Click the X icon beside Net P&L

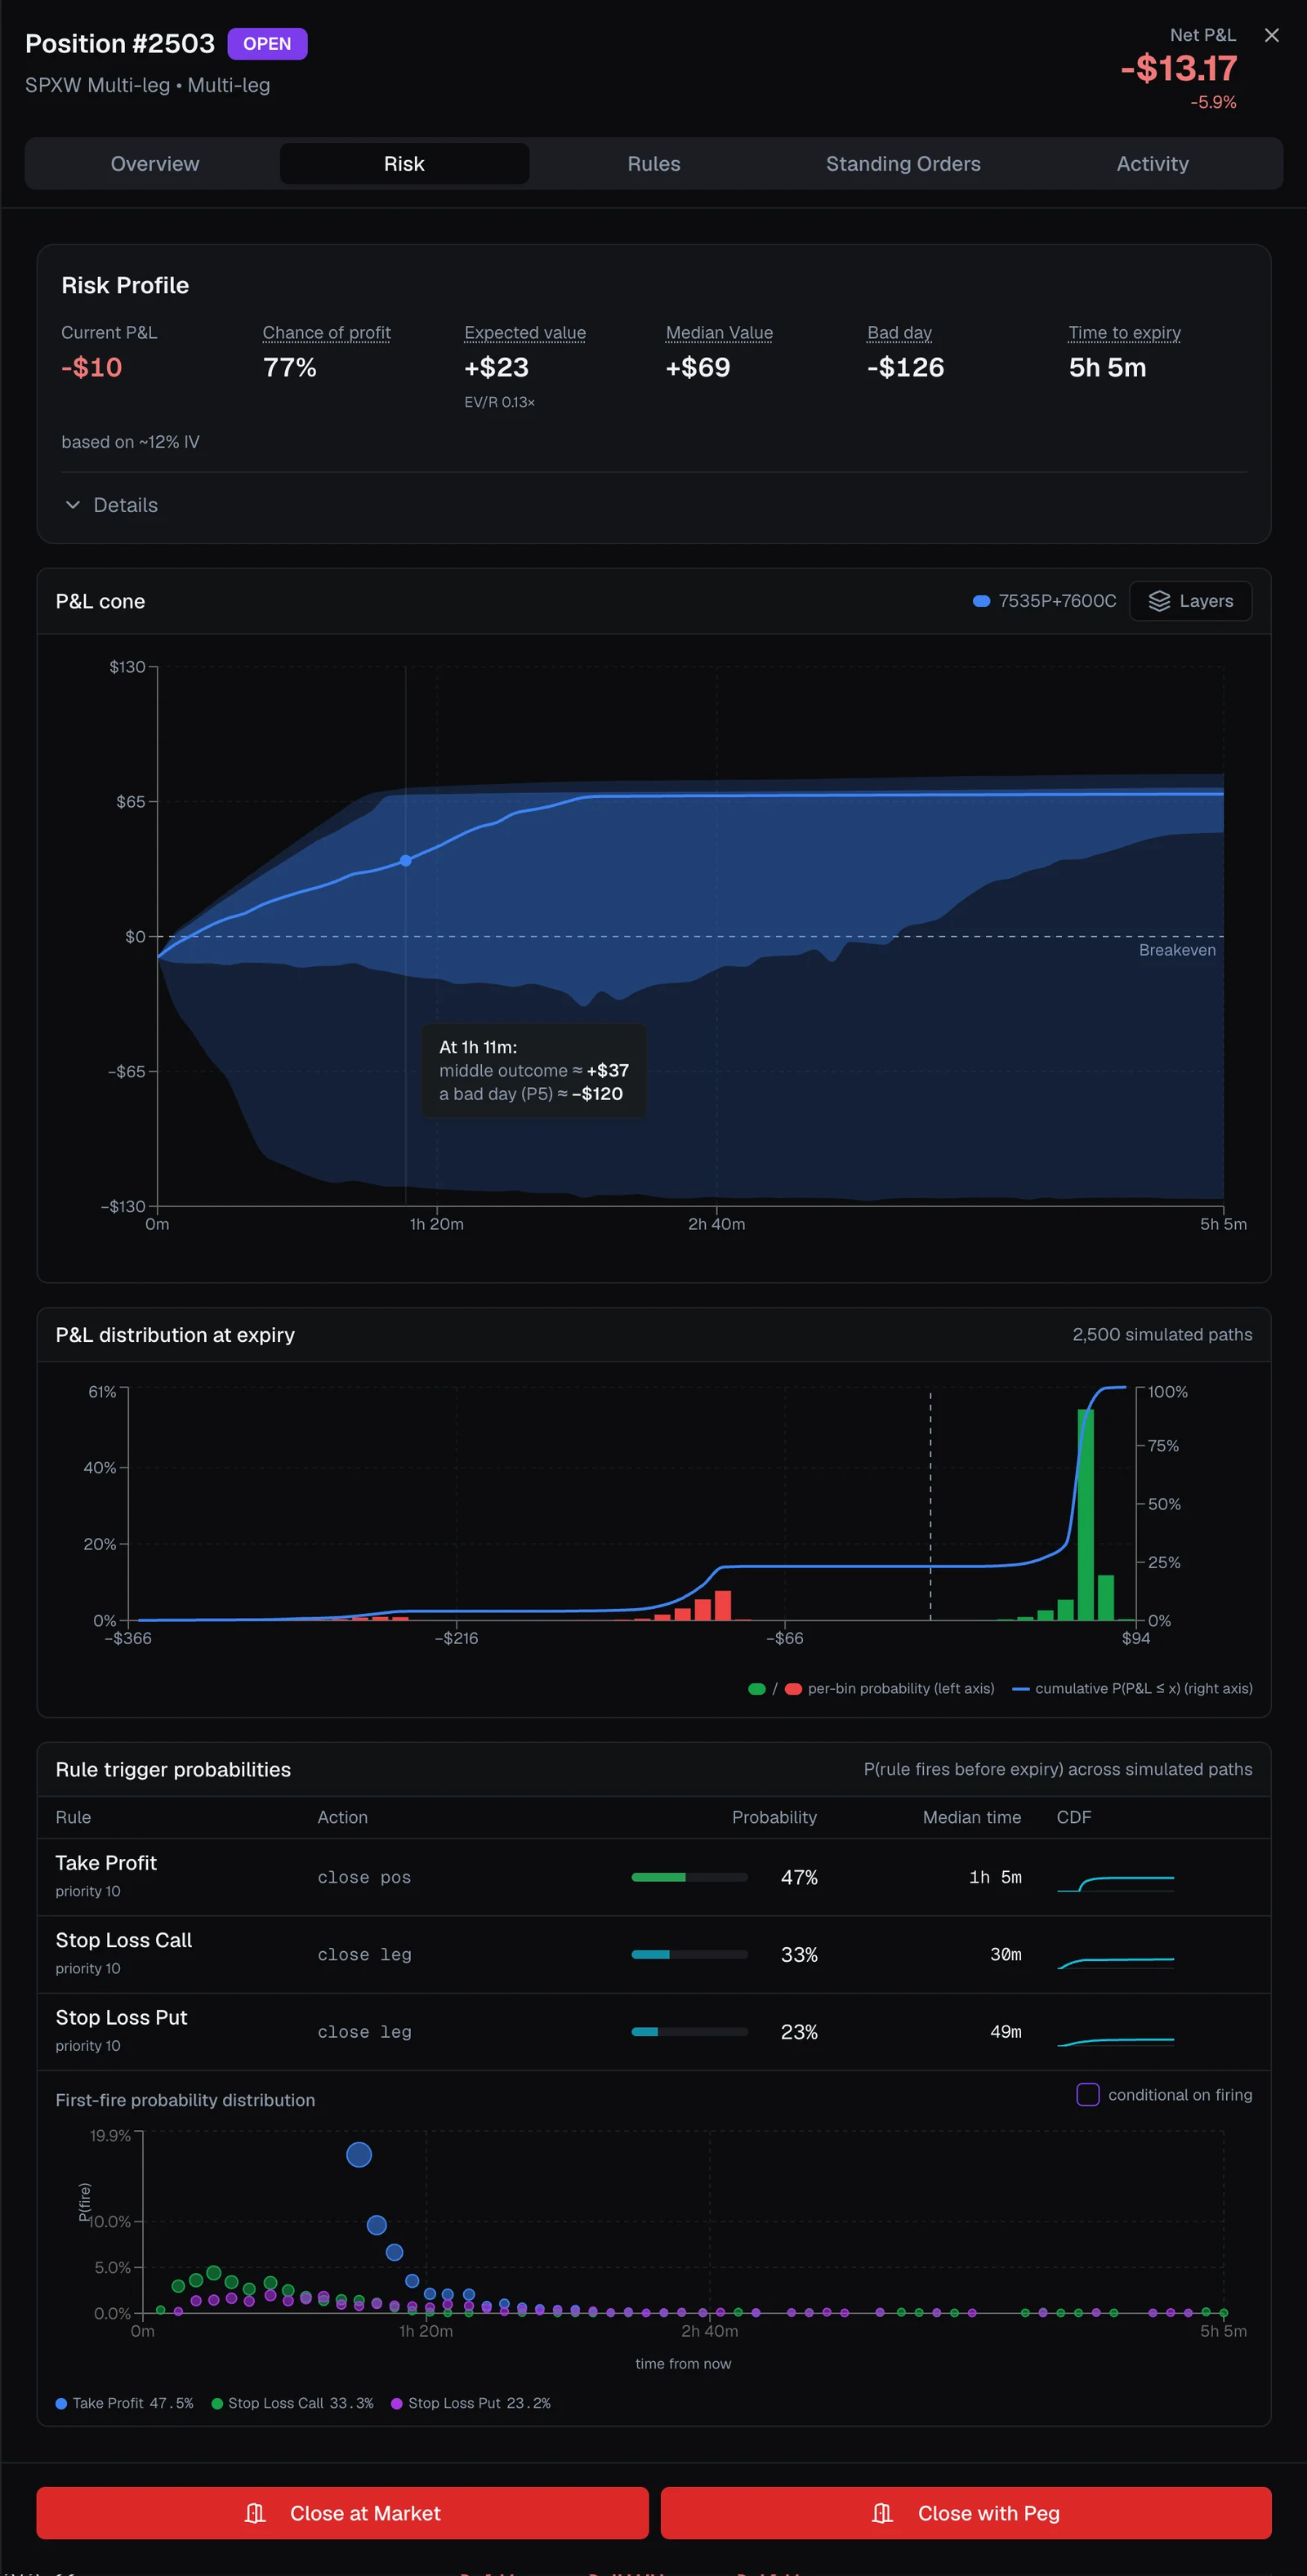[1271, 35]
